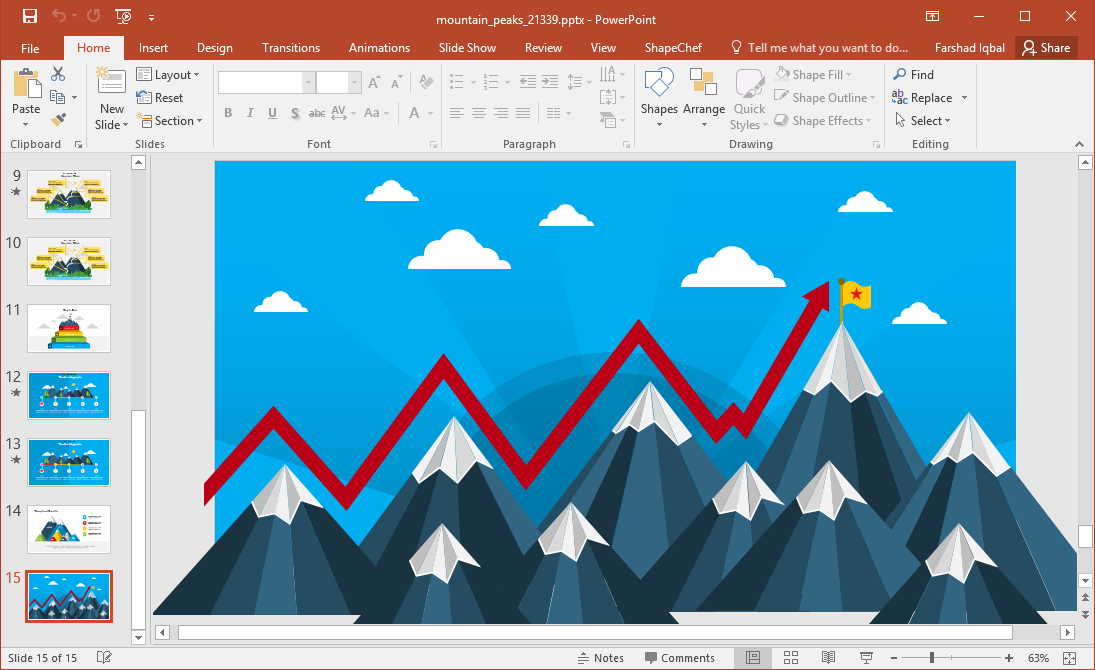Screen dimensions: 1095x670
Task: Paste clipboard contents with the Paste icon
Action: point(27,84)
